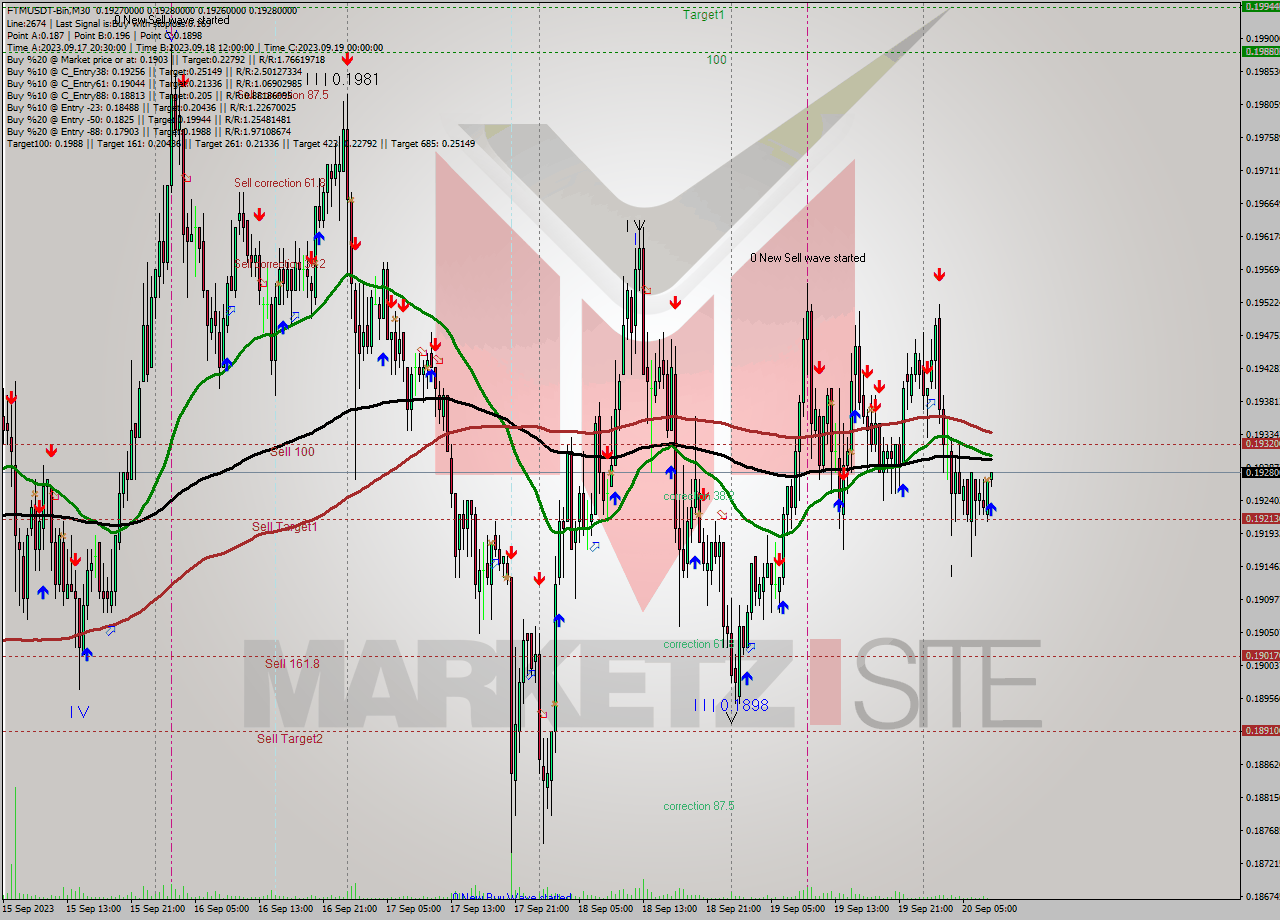
Task: Click the blue 'I V' label at chart bottom-left
Action: tap(80, 712)
